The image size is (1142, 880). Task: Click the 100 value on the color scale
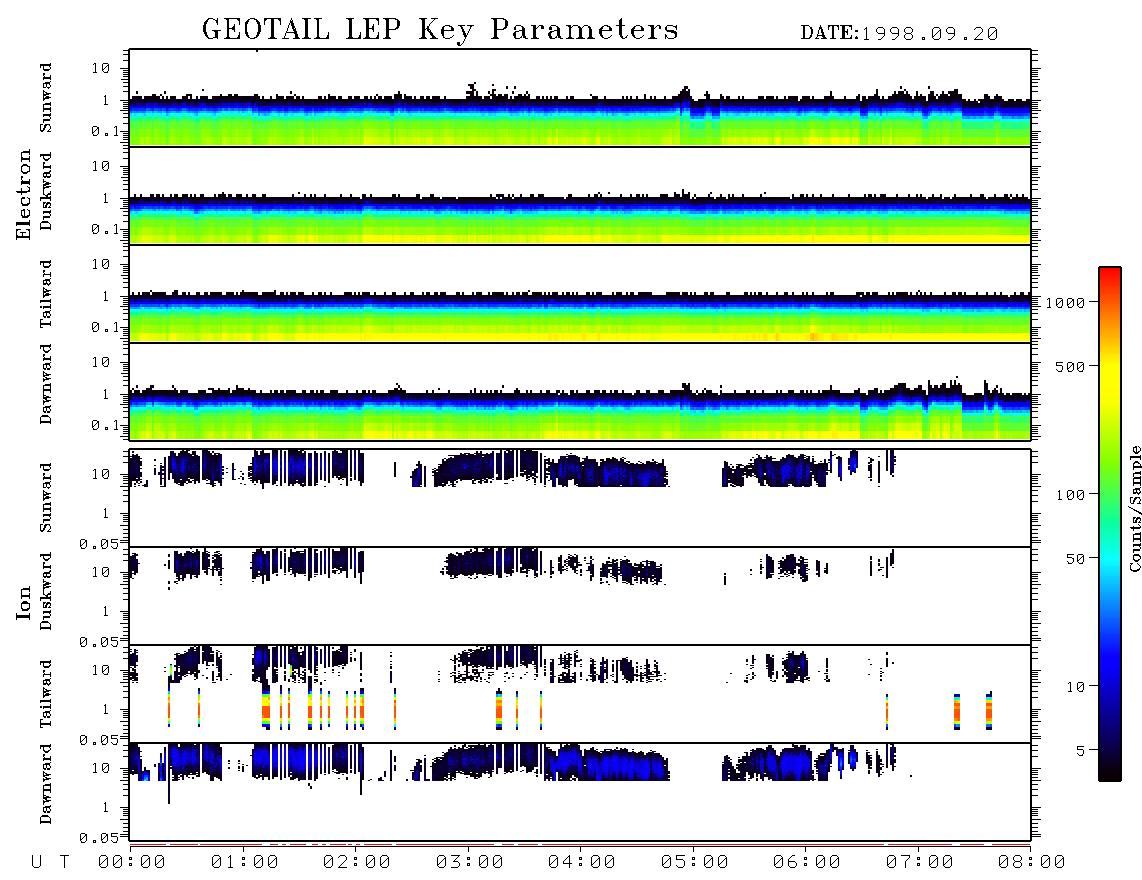tap(1071, 495)
